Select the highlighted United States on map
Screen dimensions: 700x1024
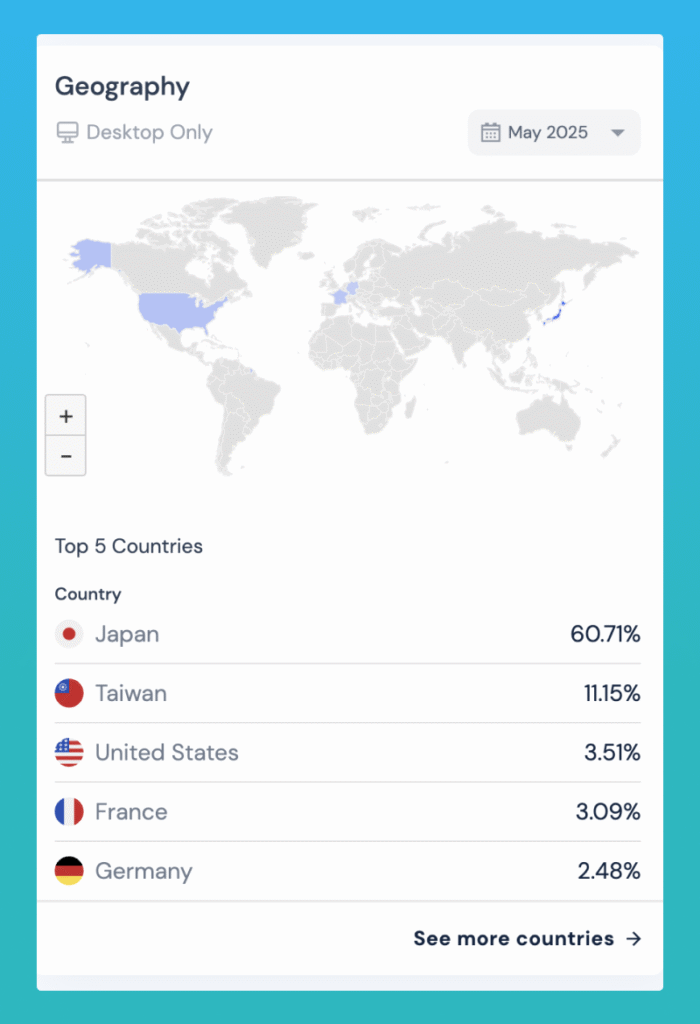pyautogui.click(x=180, y=310)
